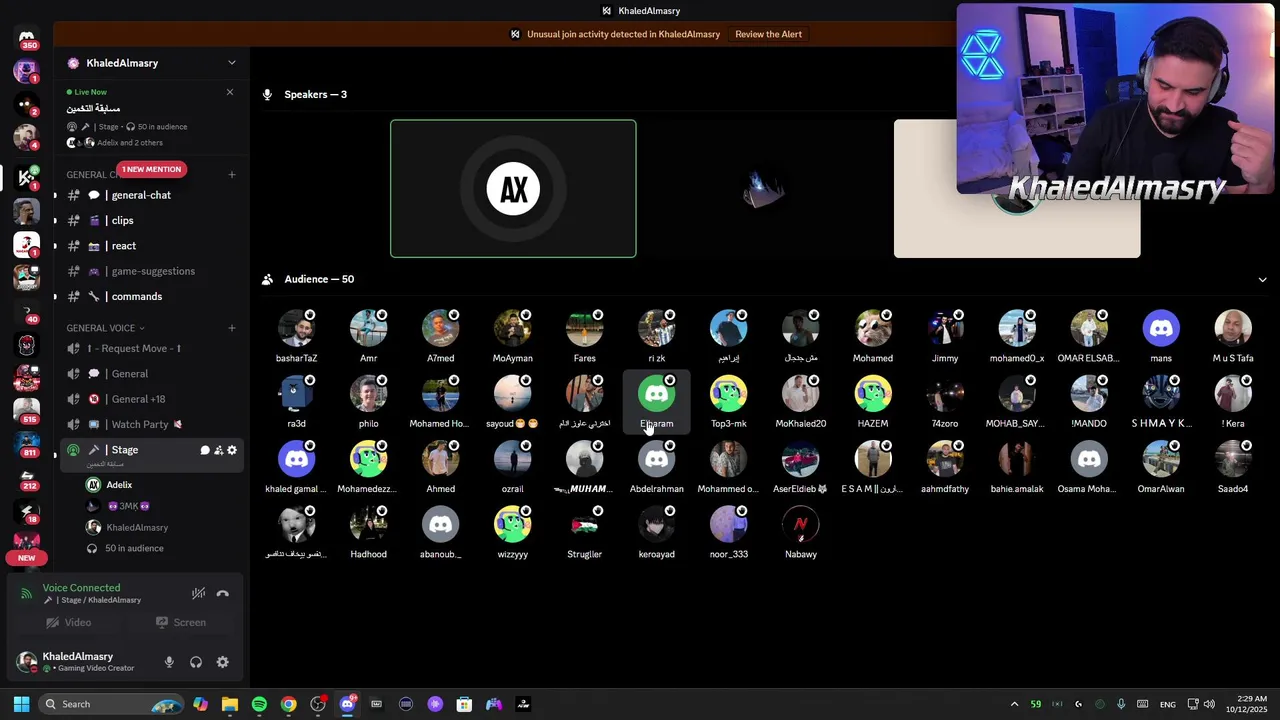
Task: Open Nabawy audience member avatar
Action: pyautogui.click(x=801, y=524)
